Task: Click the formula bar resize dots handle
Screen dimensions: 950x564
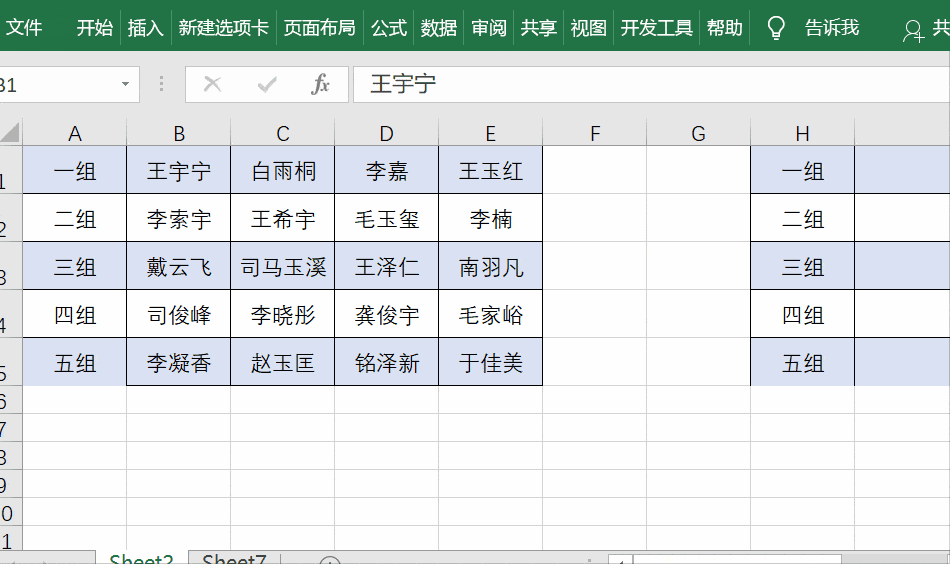Action: [161, 85]
